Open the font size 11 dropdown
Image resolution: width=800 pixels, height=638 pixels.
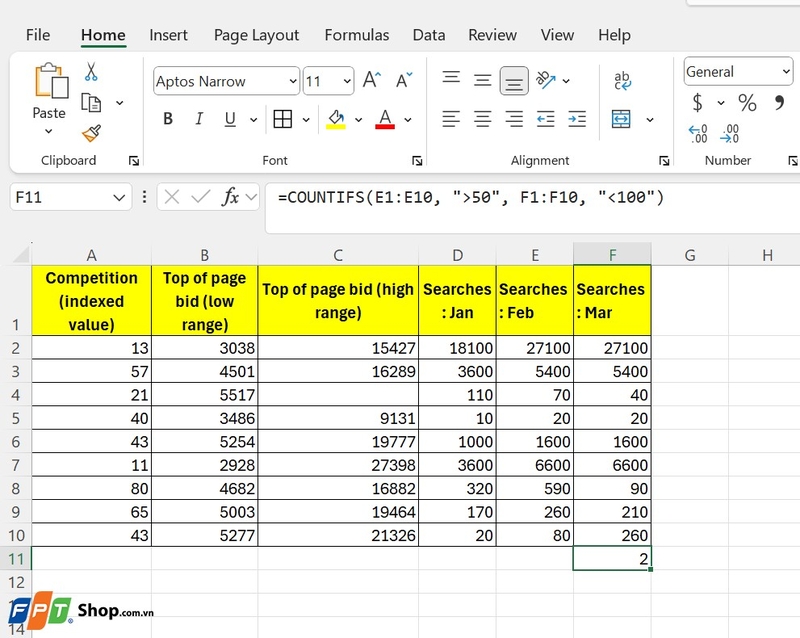click(347, 81)
